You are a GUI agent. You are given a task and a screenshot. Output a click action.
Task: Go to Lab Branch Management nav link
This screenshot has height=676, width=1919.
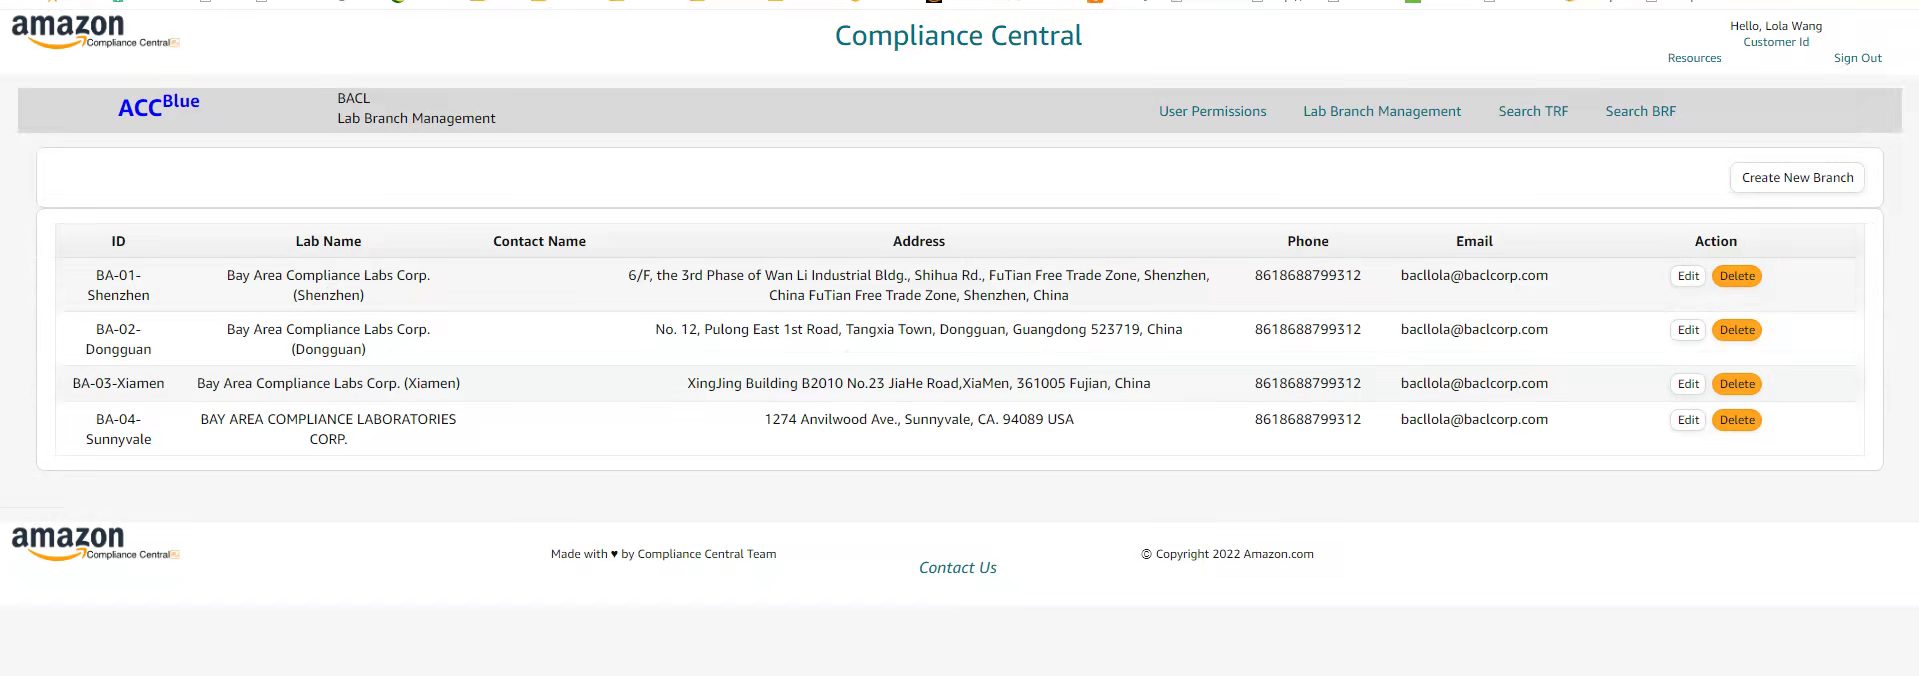1382,111
